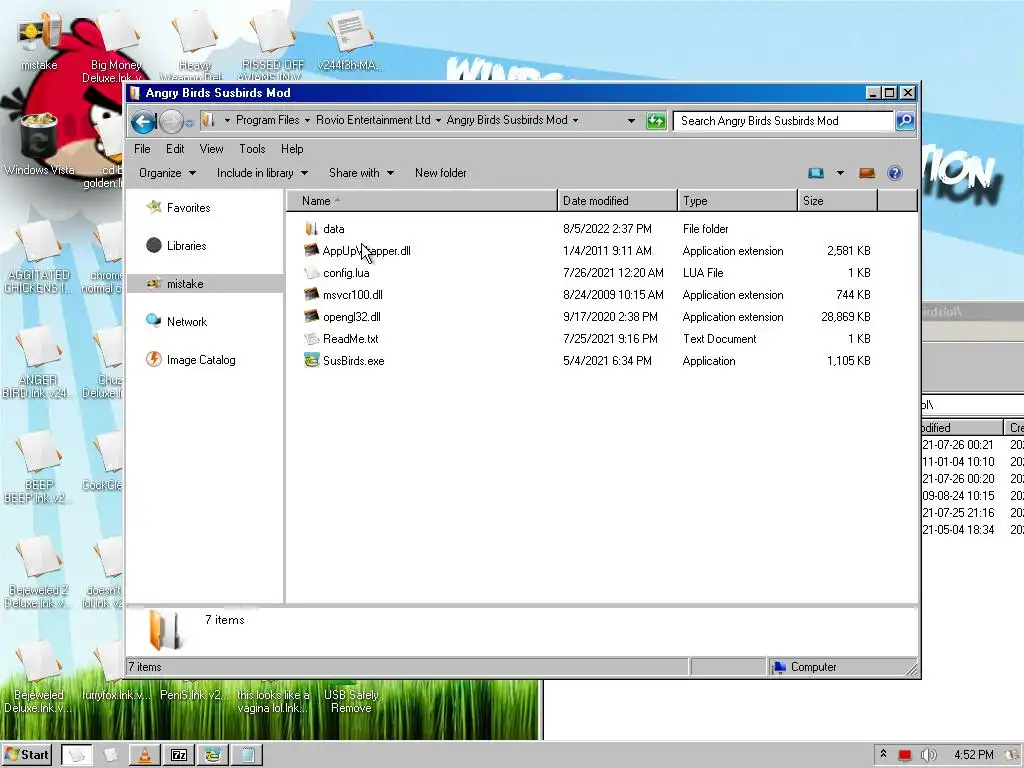Click the volume speaker tray icon
1024x768 pixels.
point(928,755)
